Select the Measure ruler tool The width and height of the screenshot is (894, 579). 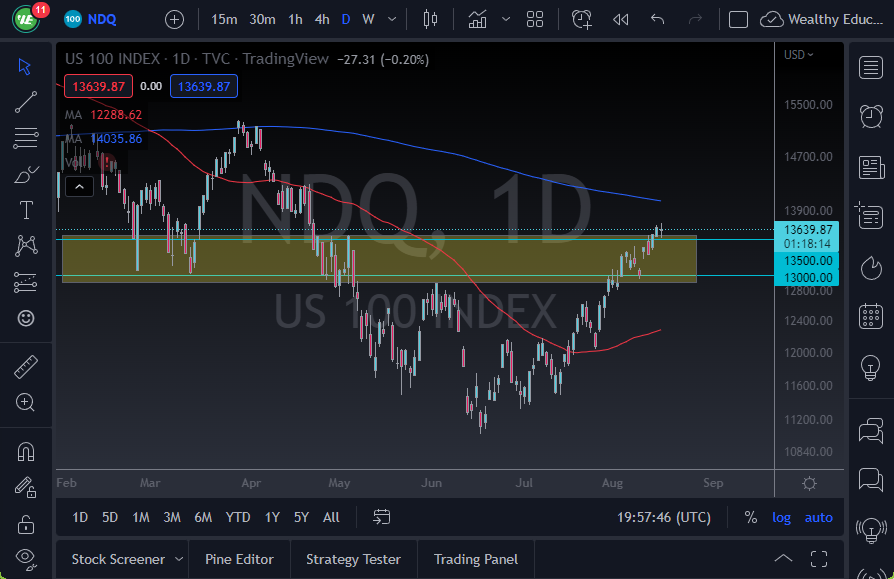pos(26,368)
